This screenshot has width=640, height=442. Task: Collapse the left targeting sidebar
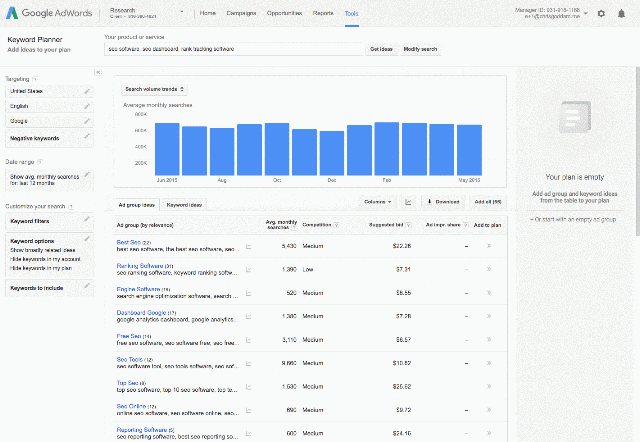pyautogui.click(x=98, y=72)
